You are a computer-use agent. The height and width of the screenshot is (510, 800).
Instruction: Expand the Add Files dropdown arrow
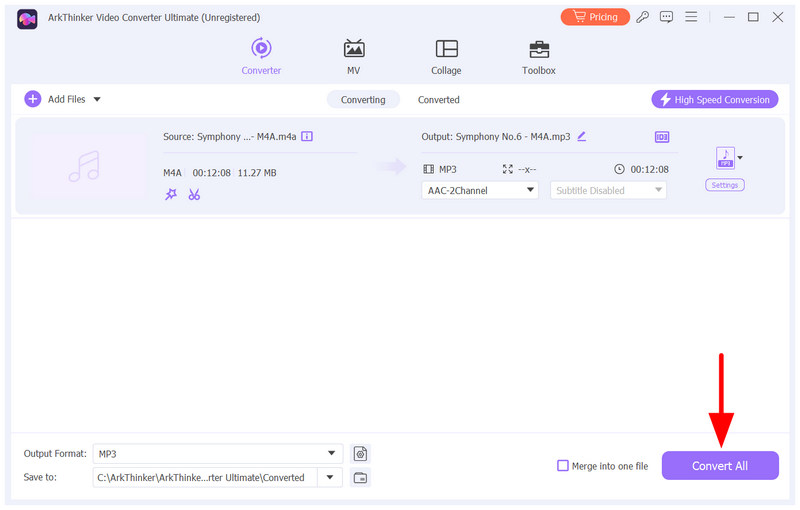[97, 99]
